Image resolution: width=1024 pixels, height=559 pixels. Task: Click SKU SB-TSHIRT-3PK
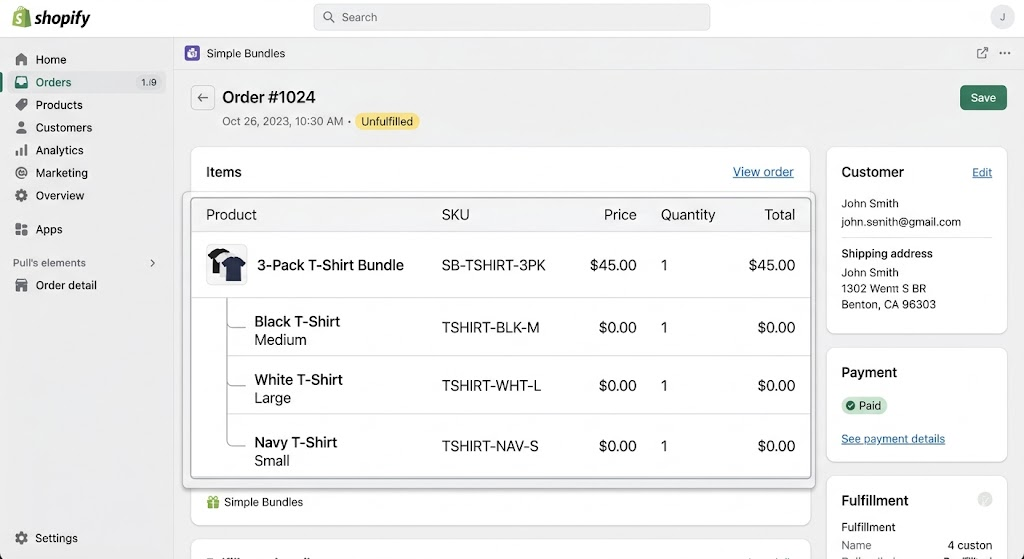(x=493, y=265)
